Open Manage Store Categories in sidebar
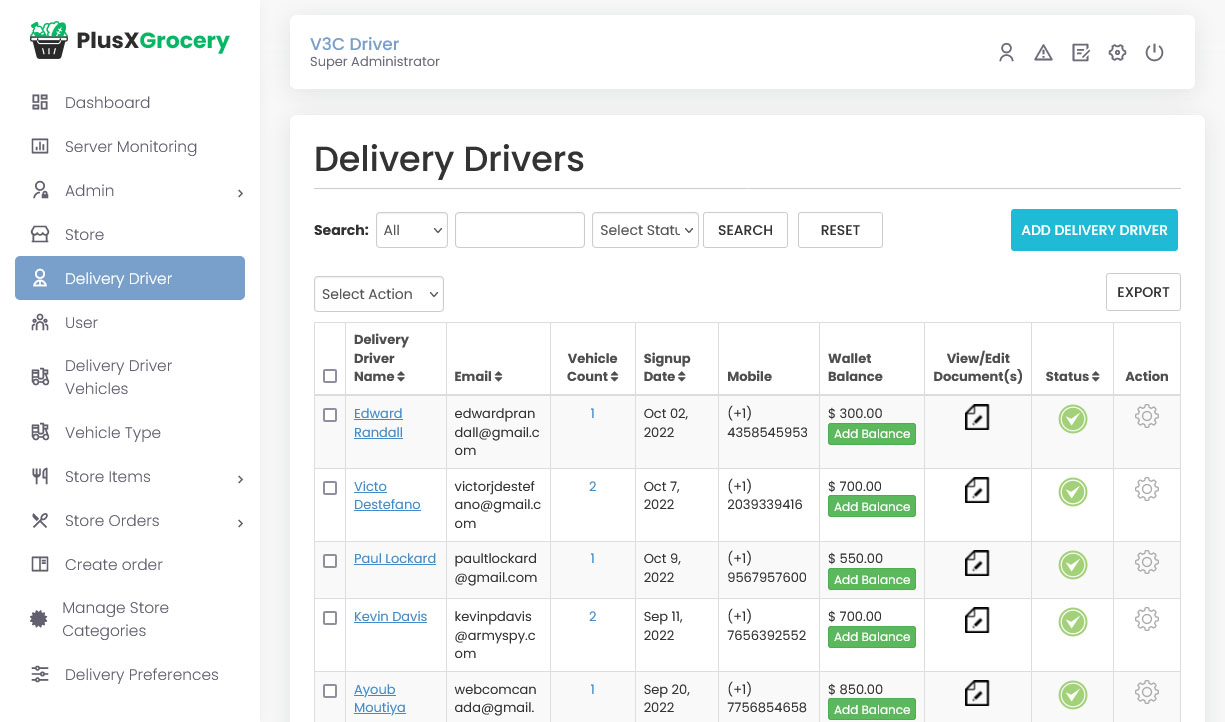 130,619
